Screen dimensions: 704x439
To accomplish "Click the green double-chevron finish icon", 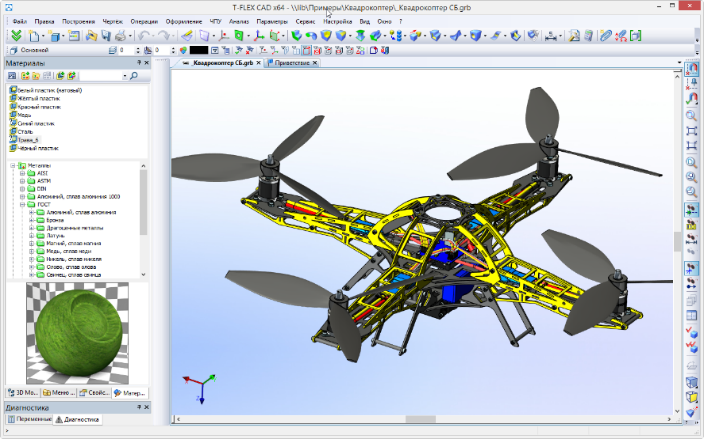I will (17, 35).
